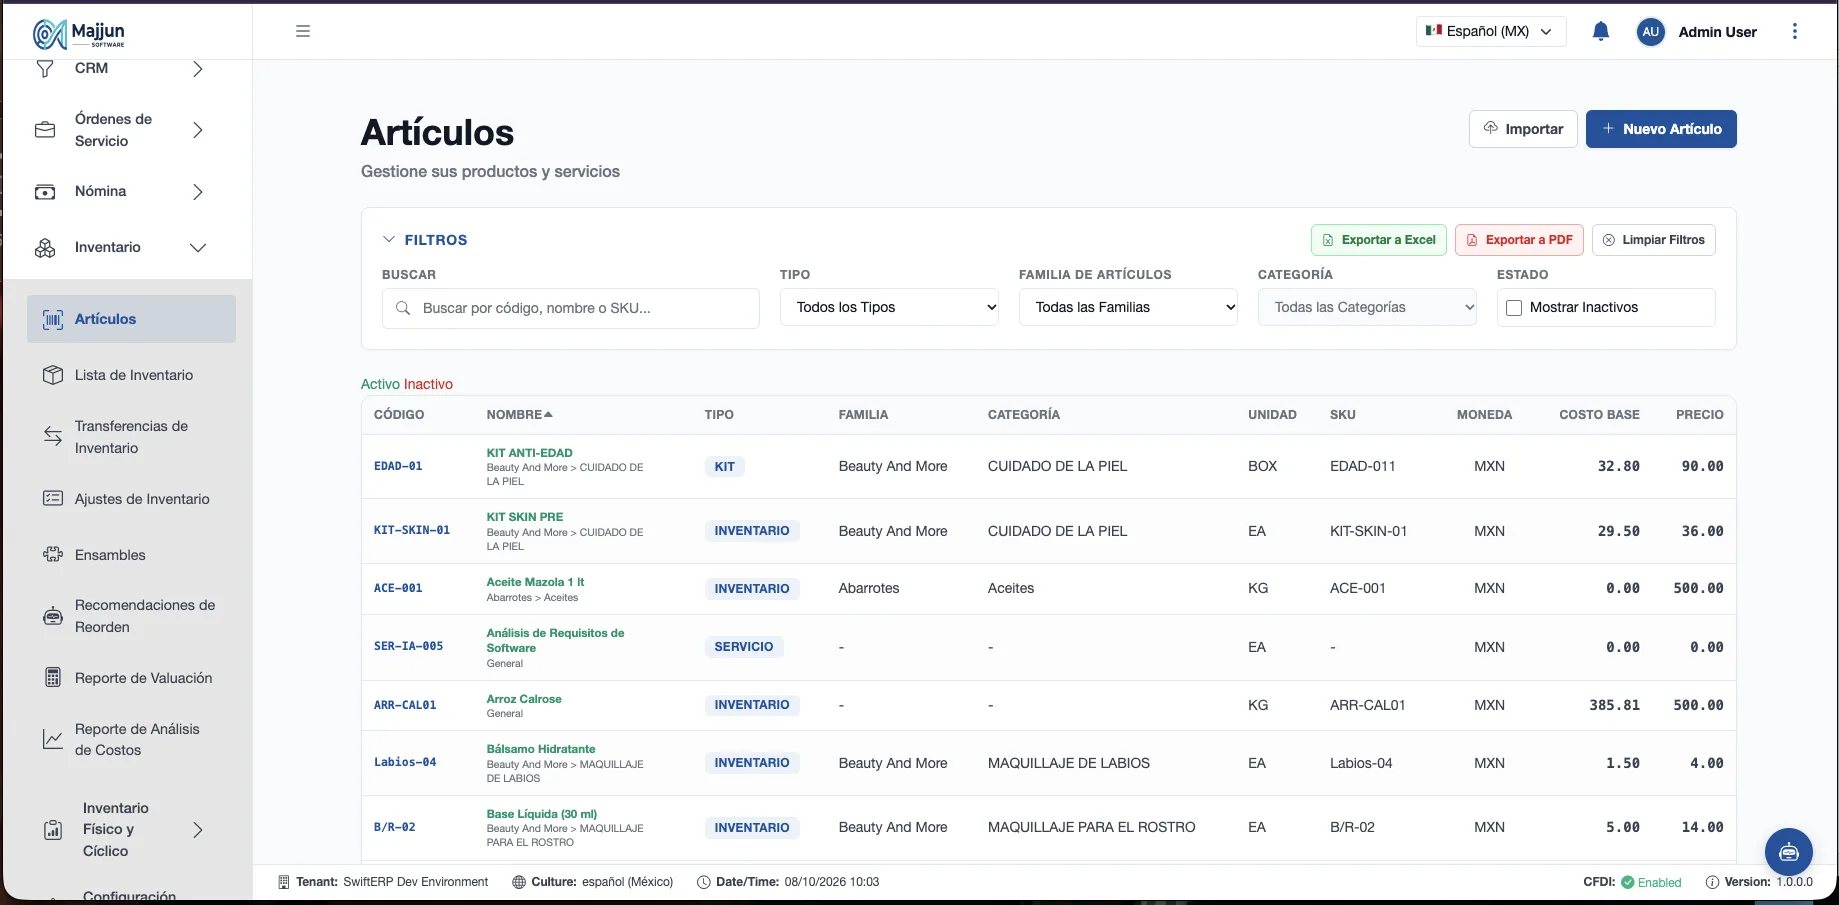Open the Todas las Familias dropdown

pos(1128,308)
